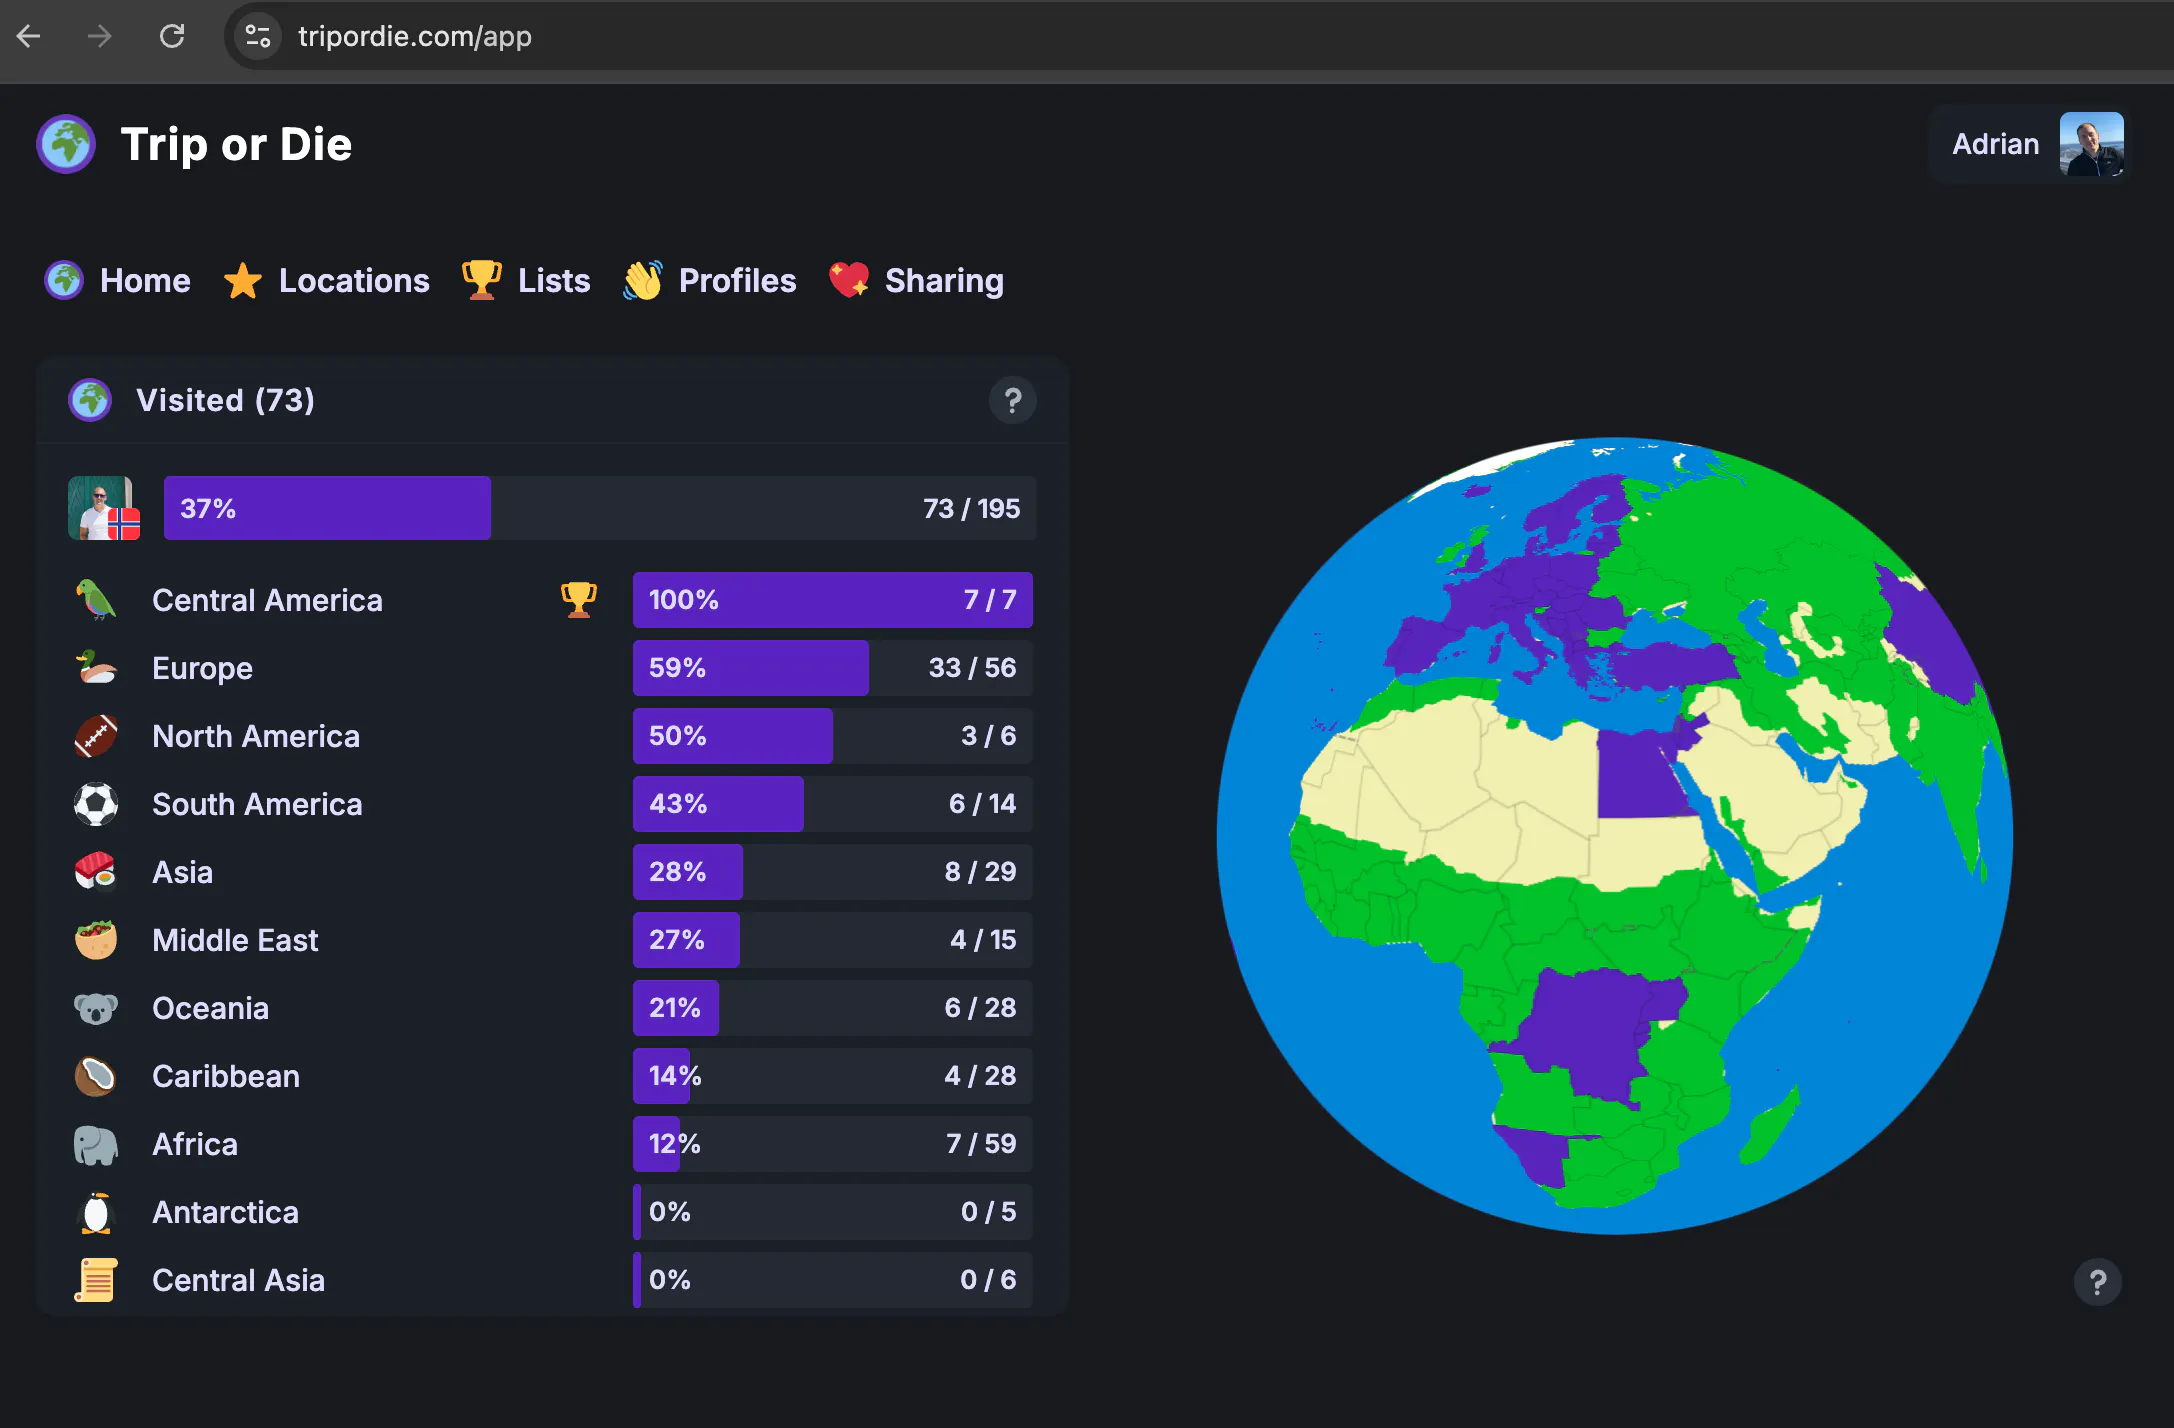
Task: Click the Central Asia 0% progress bar
Action: click(x=833, y=1280)
